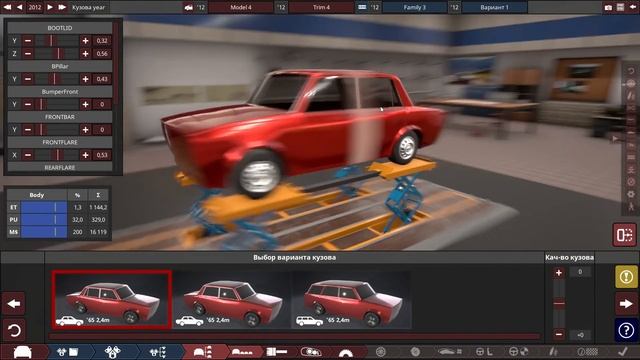Jump back years with the double rewind arrow
The image size is (640, 360).
[x=7, y=7]
